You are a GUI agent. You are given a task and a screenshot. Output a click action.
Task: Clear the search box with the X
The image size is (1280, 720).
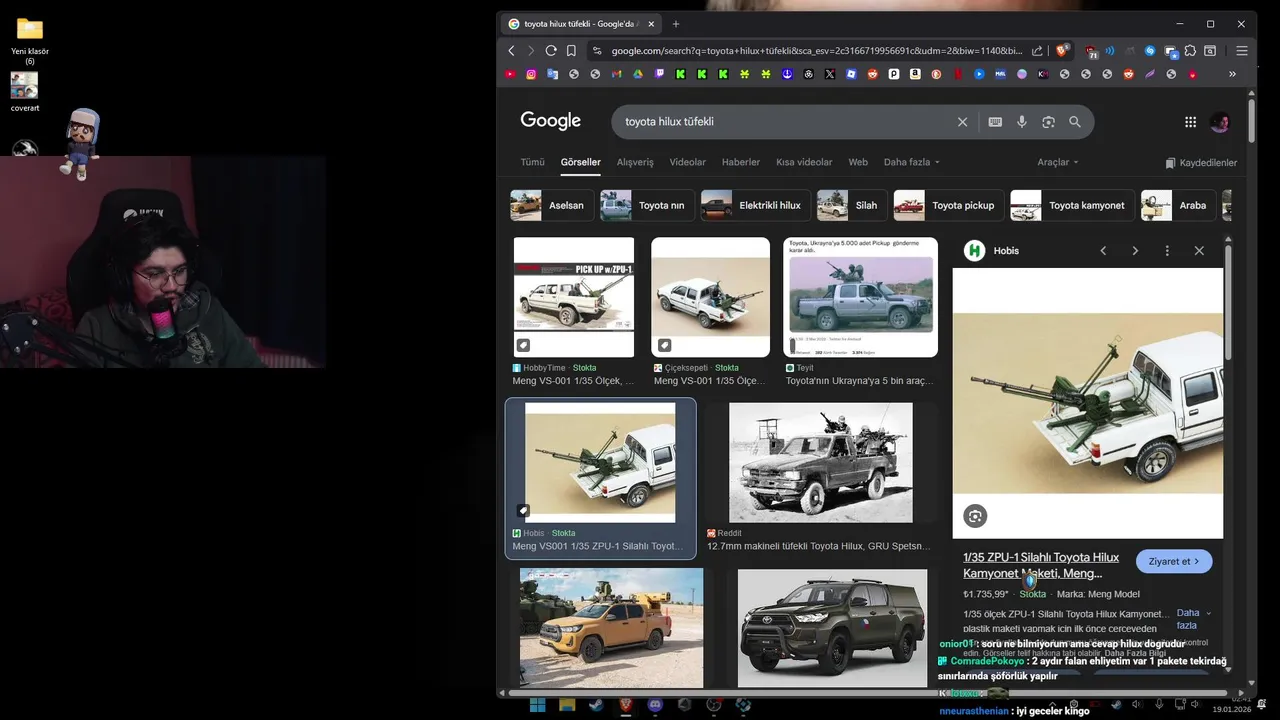click(963, 122)
